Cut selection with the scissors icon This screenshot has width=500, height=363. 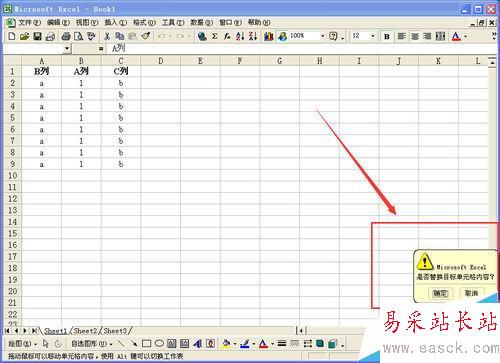click(x=107, y=36)
